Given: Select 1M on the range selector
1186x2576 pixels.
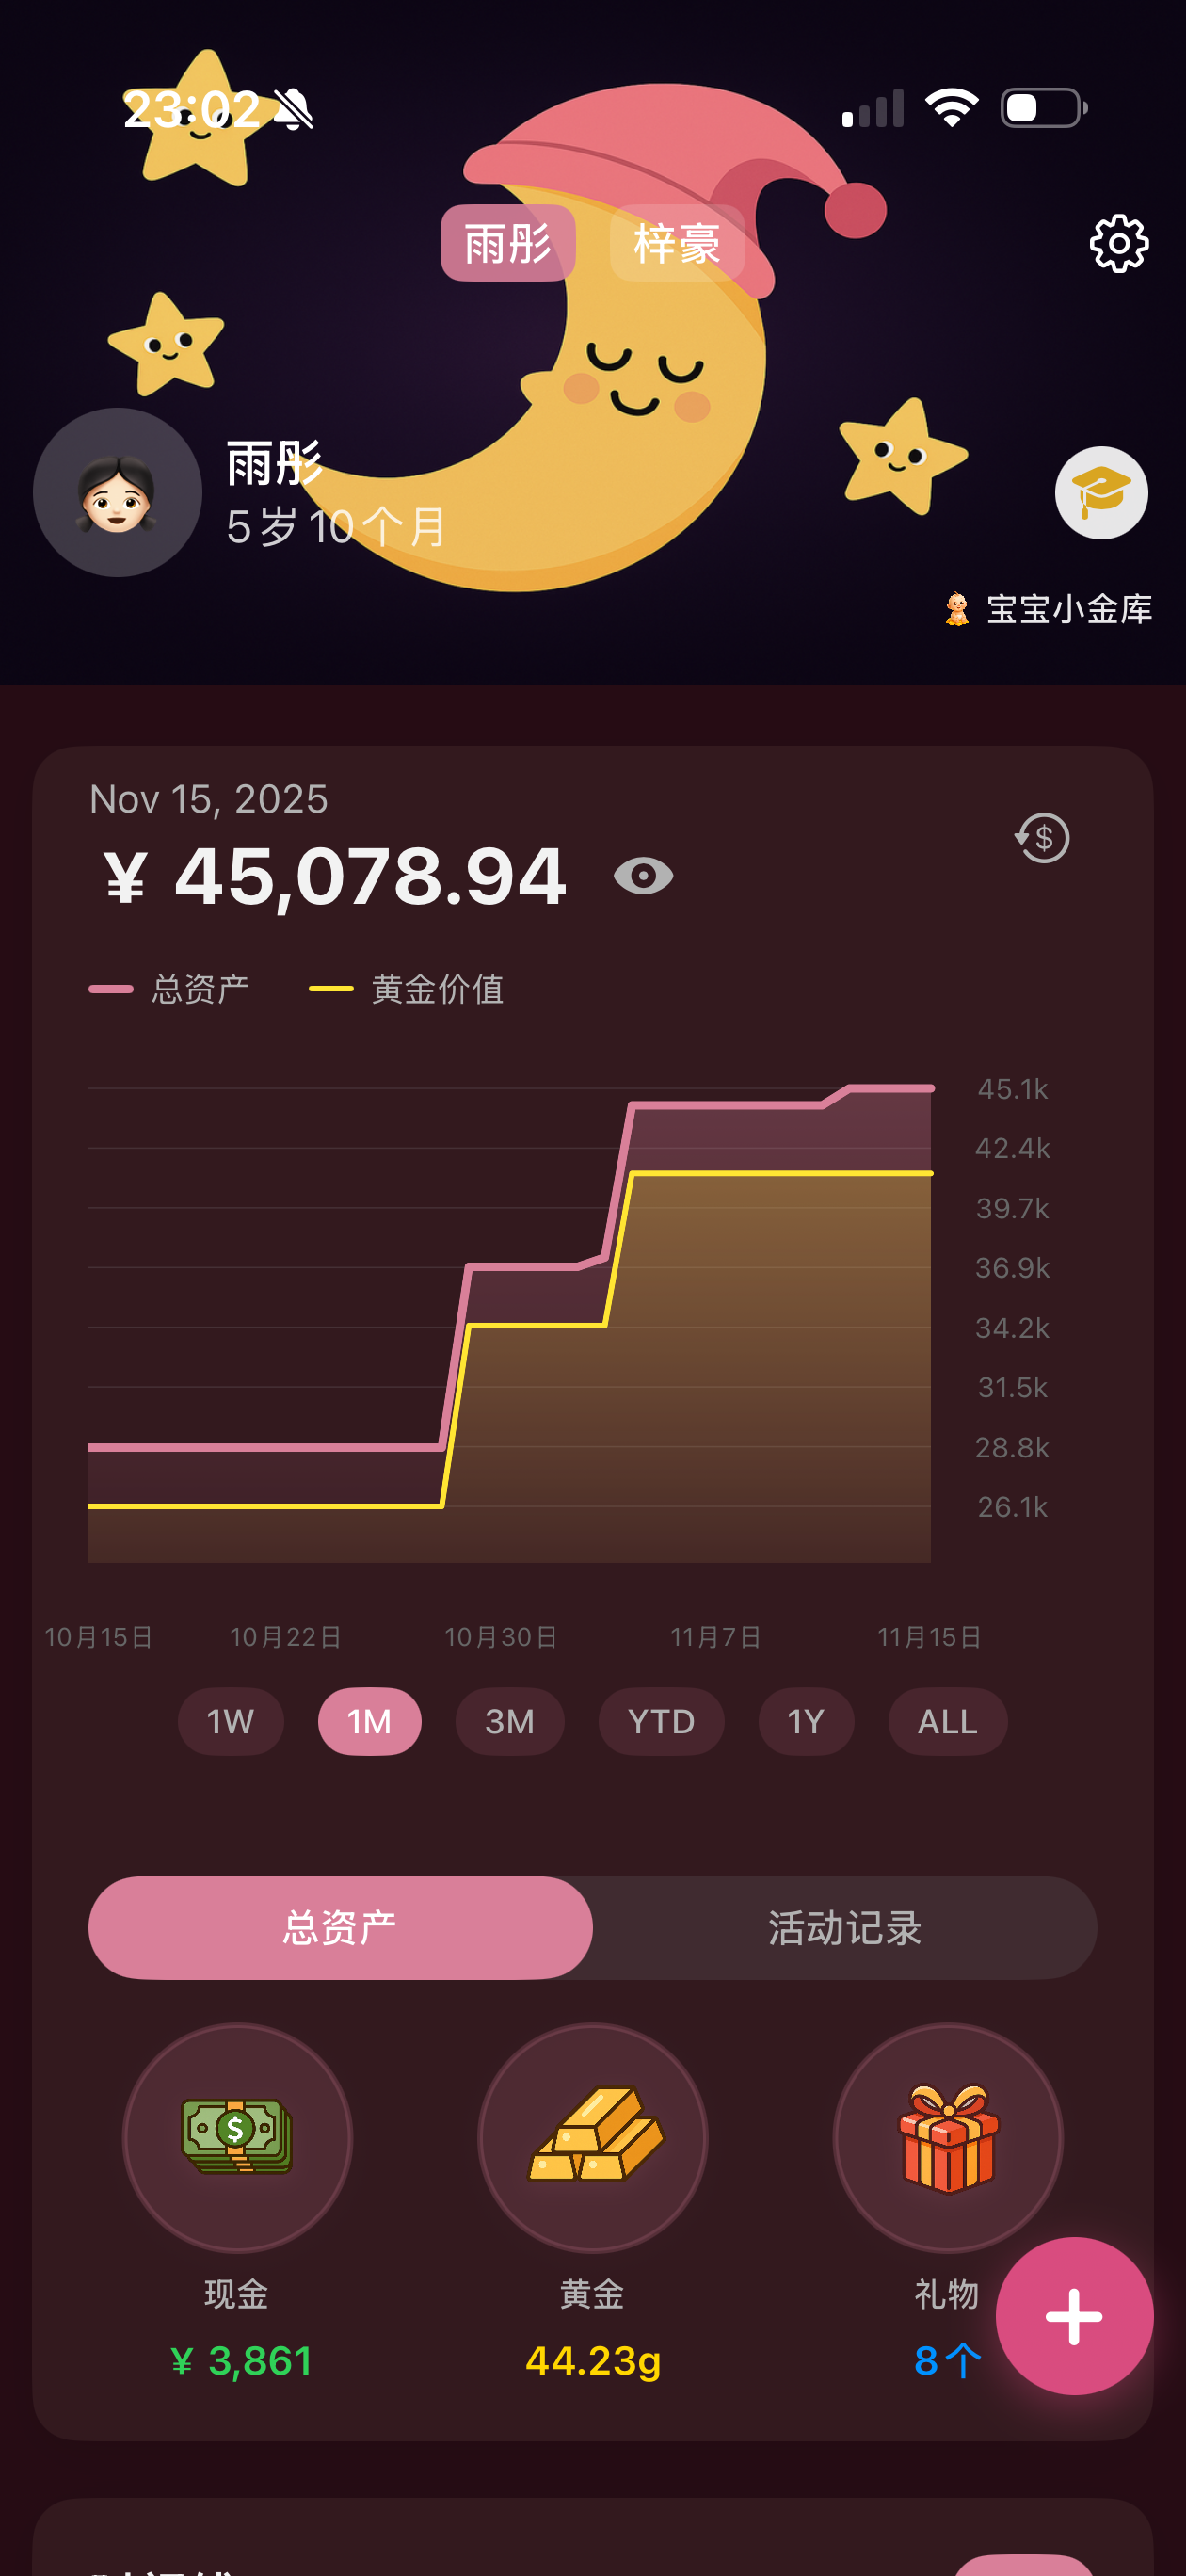Looking at the screenshot, I should tap(369, 1722).
